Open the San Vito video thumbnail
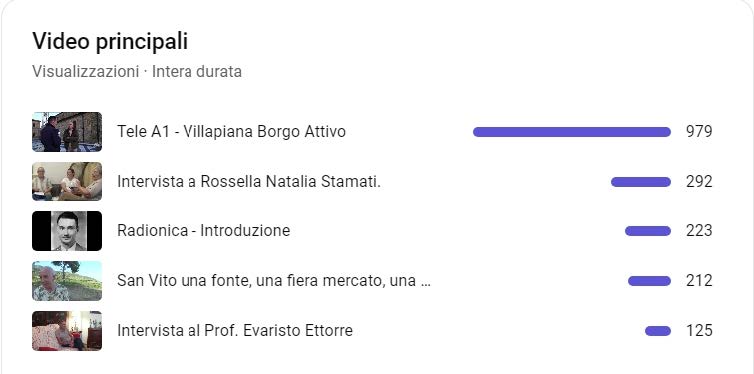This screenshot has height=374, width=754. (x=67, y=281)
